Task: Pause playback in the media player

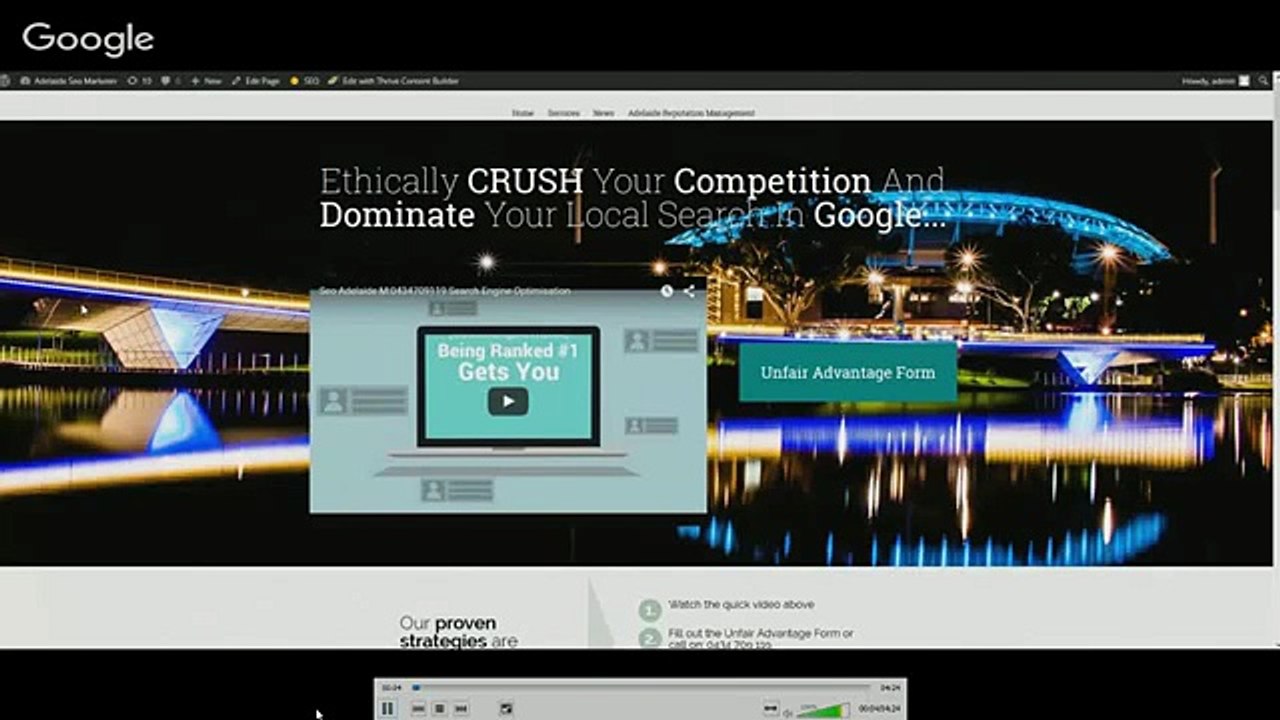Action: 387,708
